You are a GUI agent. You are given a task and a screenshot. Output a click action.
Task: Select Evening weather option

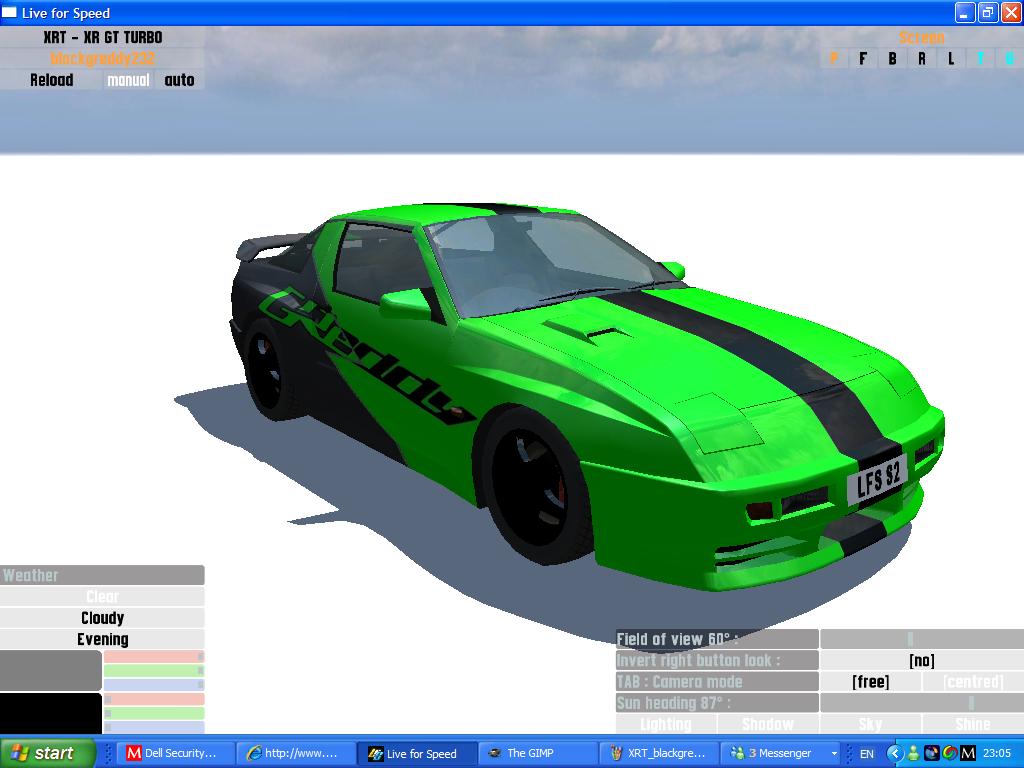pyautogui.click(x=102, y=639)
